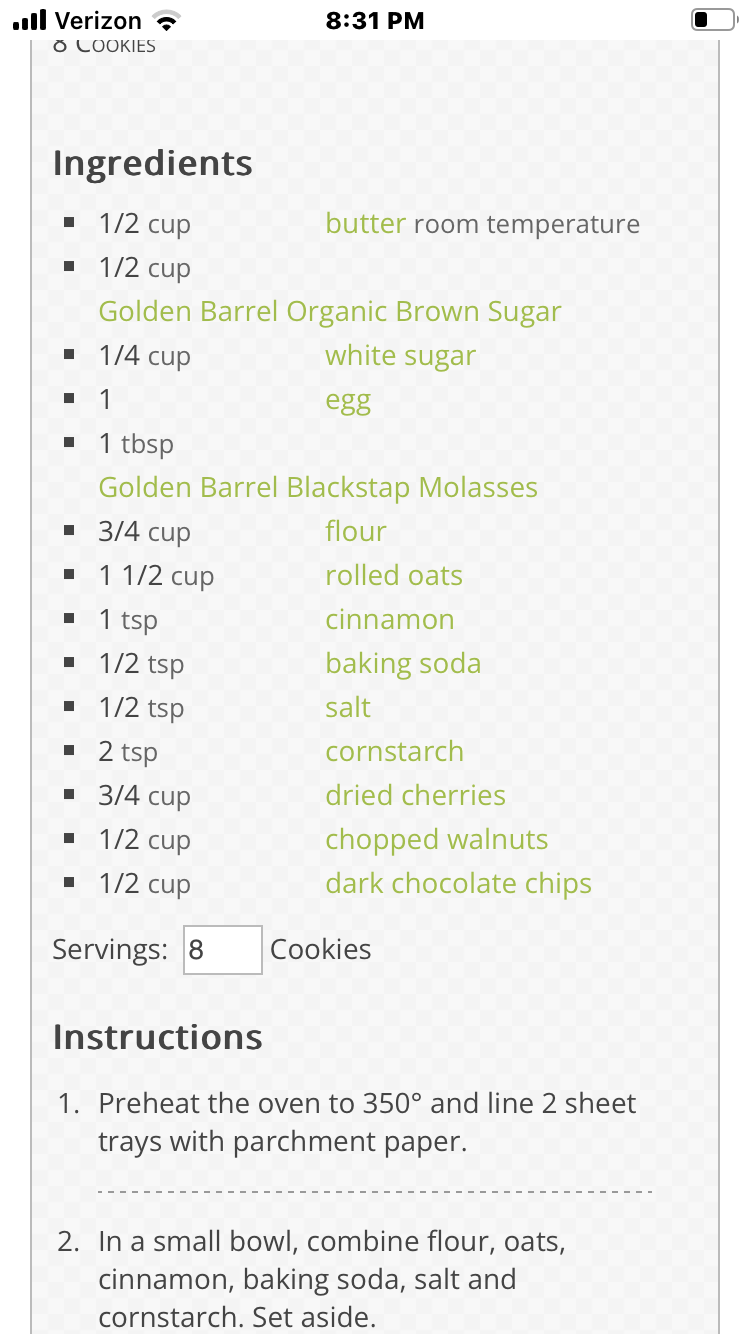Open Golden Barrel Organic Brown Sugar link

[x=329, y=311]
